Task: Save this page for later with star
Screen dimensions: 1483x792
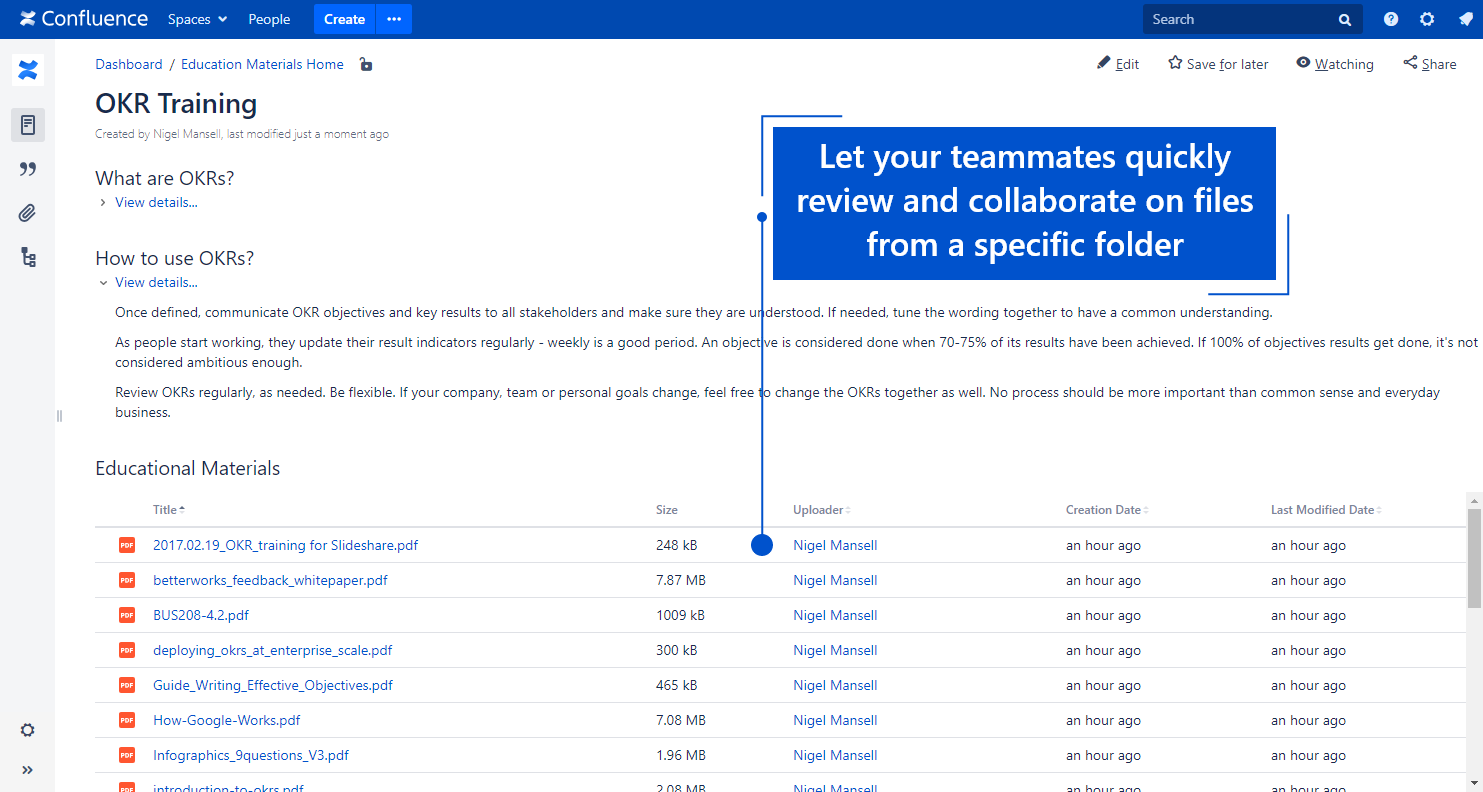Action: (1217, 64)
